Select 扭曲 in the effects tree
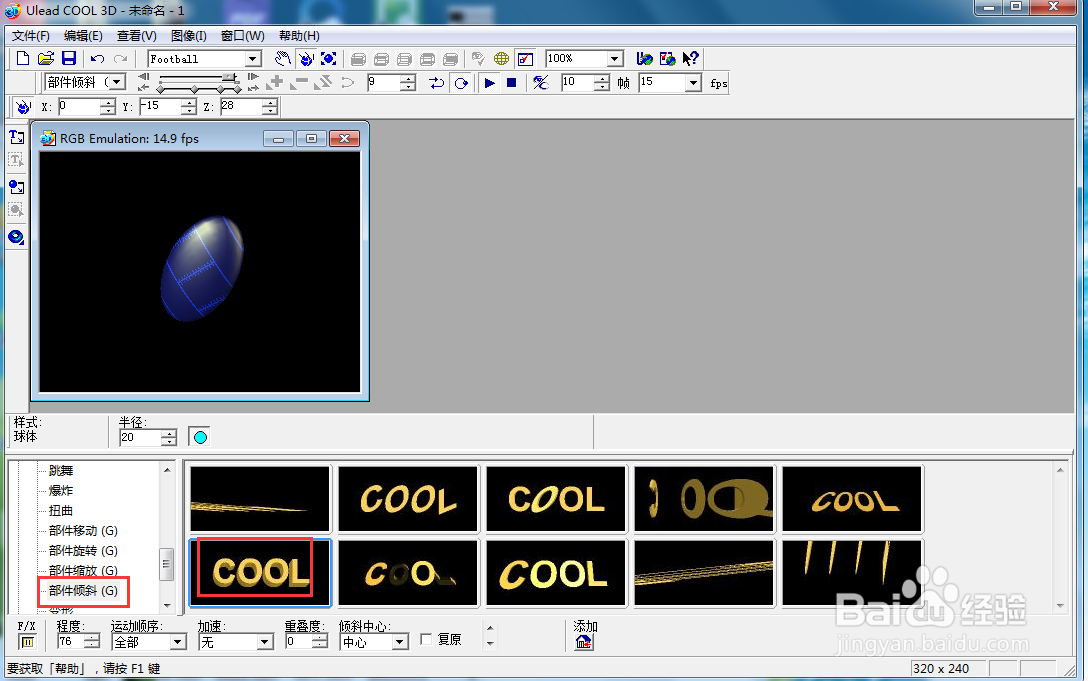This screenshot has width=1088, height=681. [x=61, y=511]
